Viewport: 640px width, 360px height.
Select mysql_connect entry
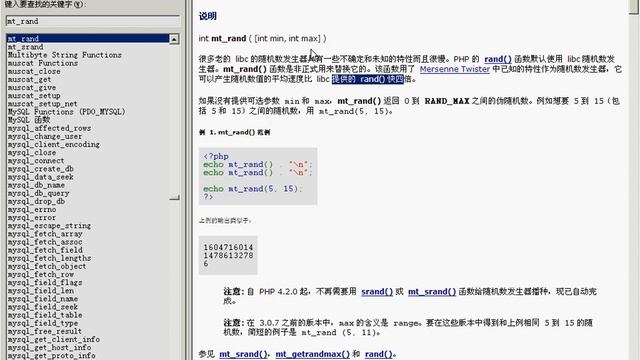point(36,160)
